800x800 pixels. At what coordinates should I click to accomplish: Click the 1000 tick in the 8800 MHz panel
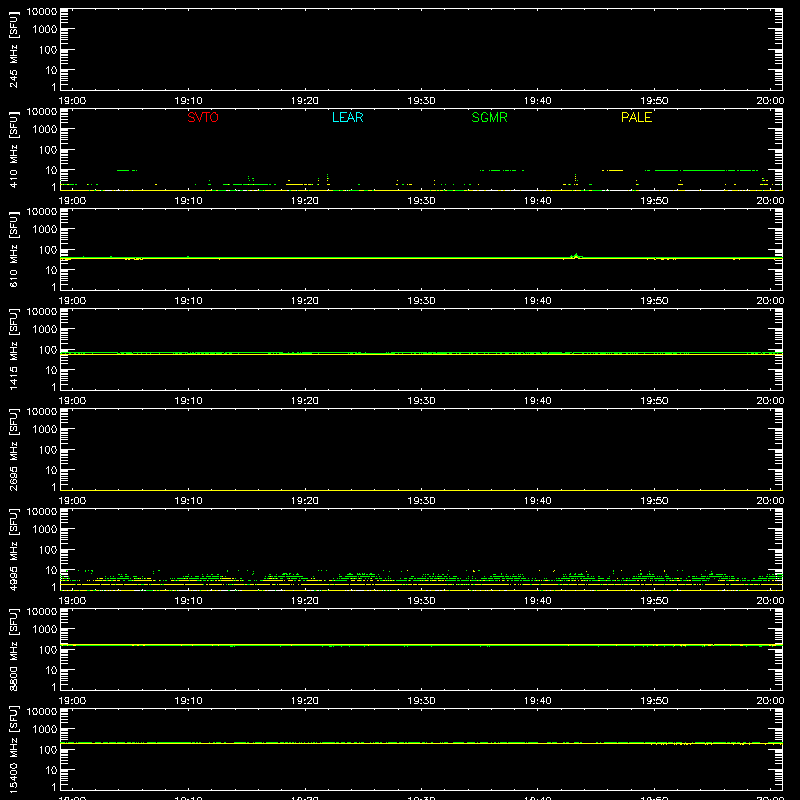pos(45,630)
